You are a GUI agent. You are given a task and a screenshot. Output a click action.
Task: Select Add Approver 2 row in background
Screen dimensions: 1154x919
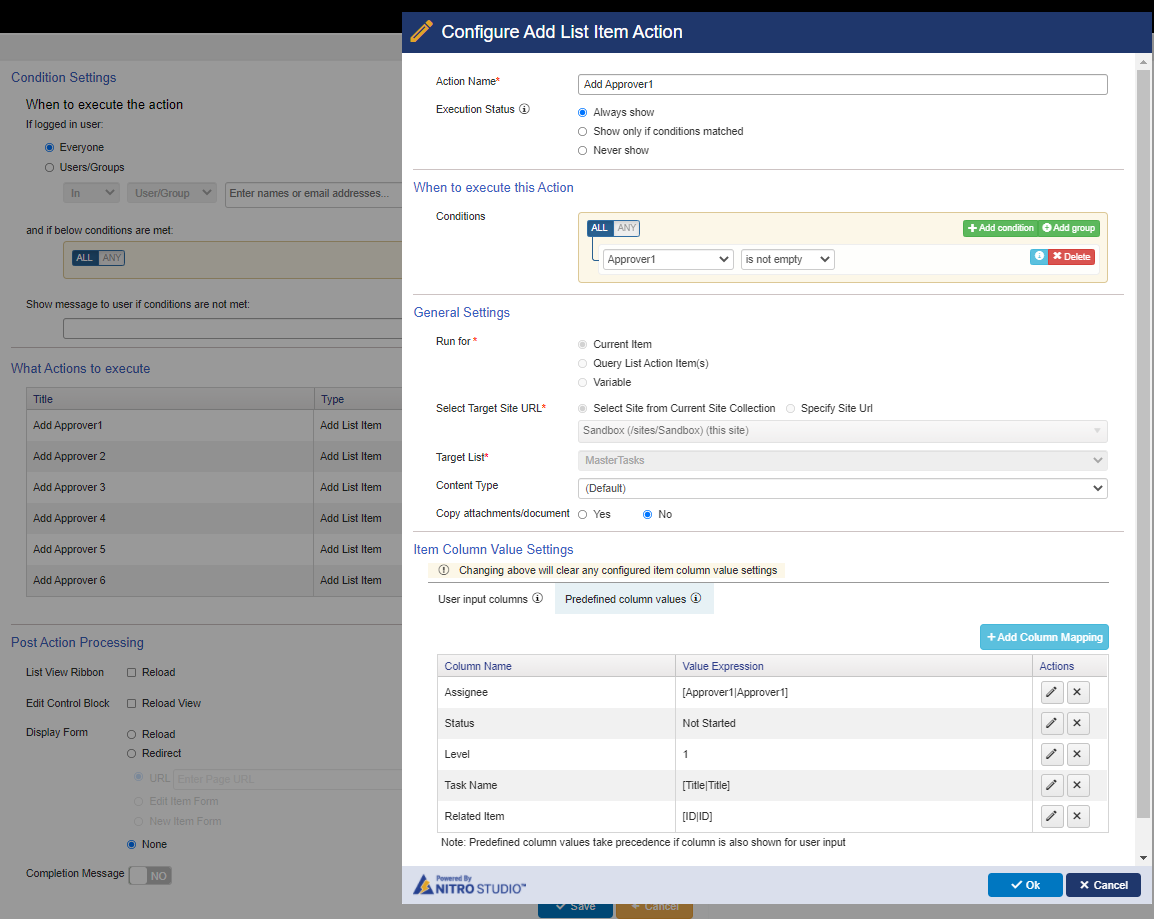[x=213, y=456]
